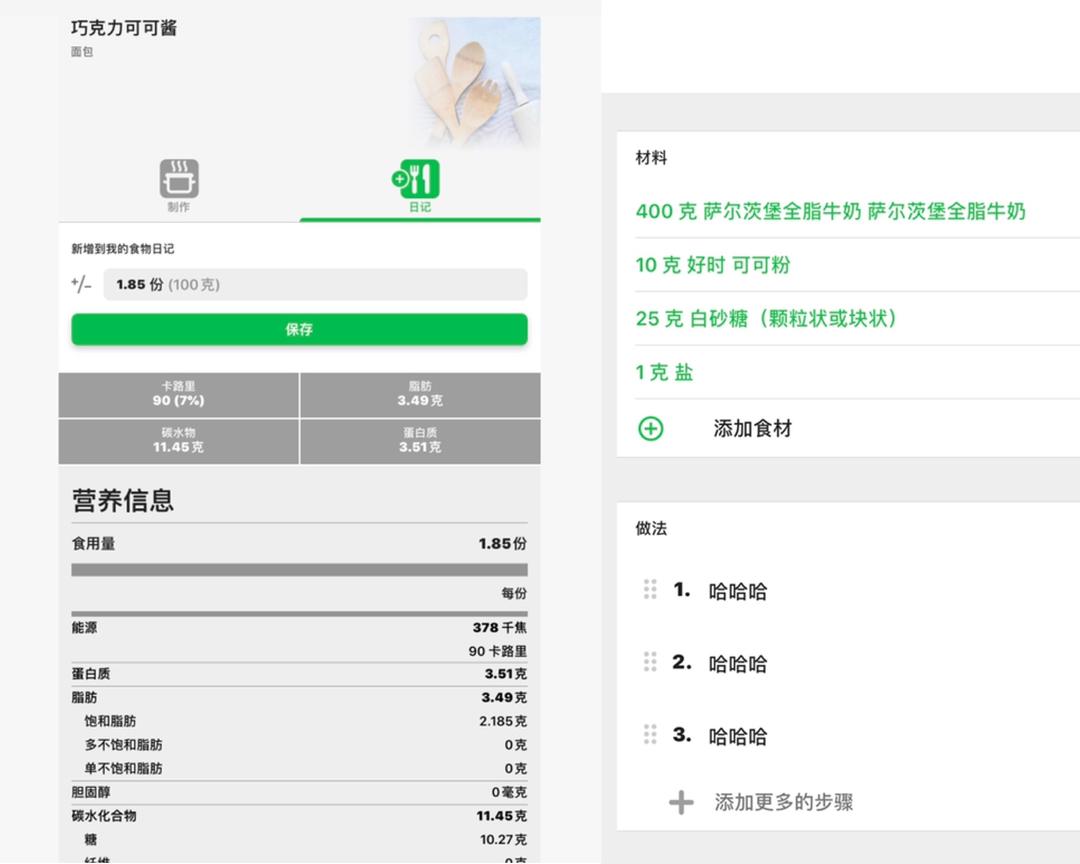
Task: Grab the drag handle for step 1
Action: tap(650, 590)
